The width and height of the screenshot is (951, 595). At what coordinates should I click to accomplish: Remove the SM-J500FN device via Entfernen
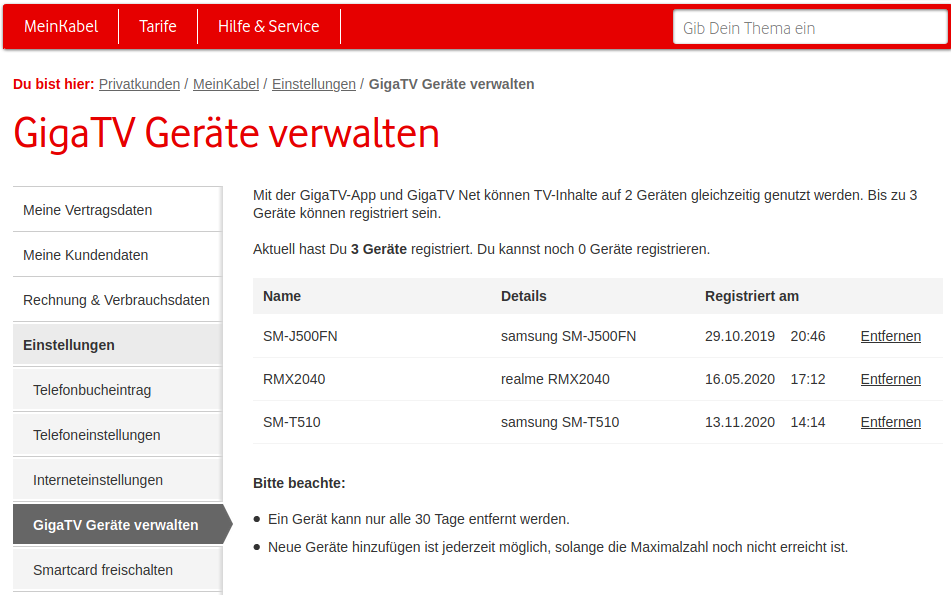890,336
